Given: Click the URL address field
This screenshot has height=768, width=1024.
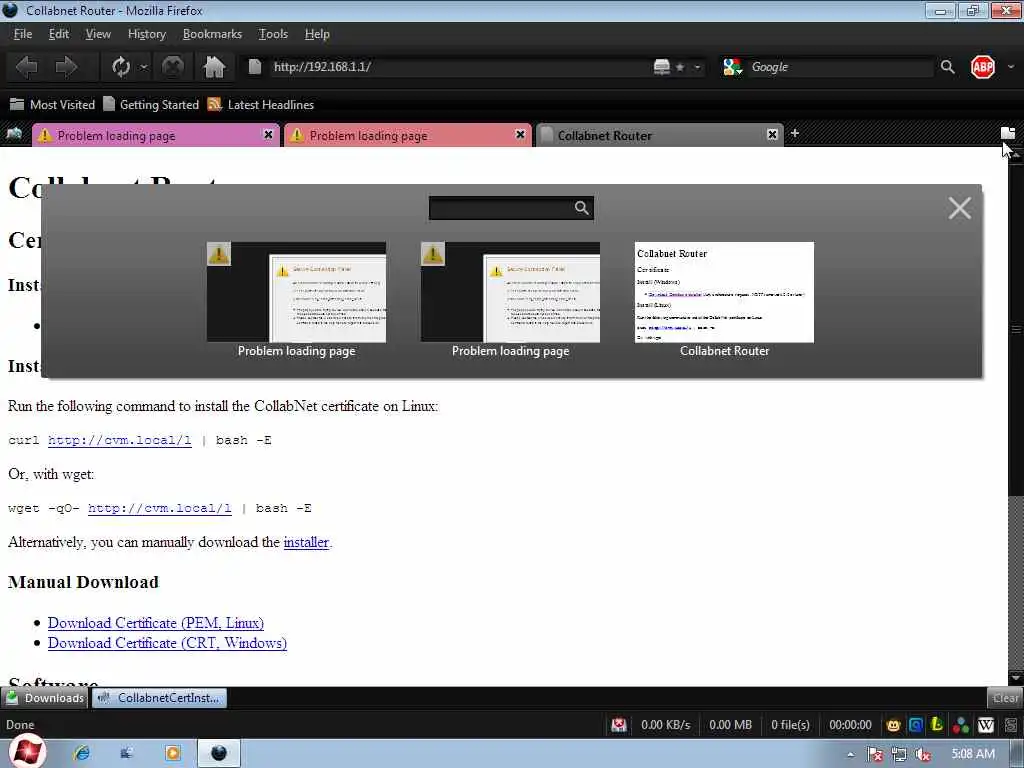Looking at the screenshot, I should click(457, 67).
